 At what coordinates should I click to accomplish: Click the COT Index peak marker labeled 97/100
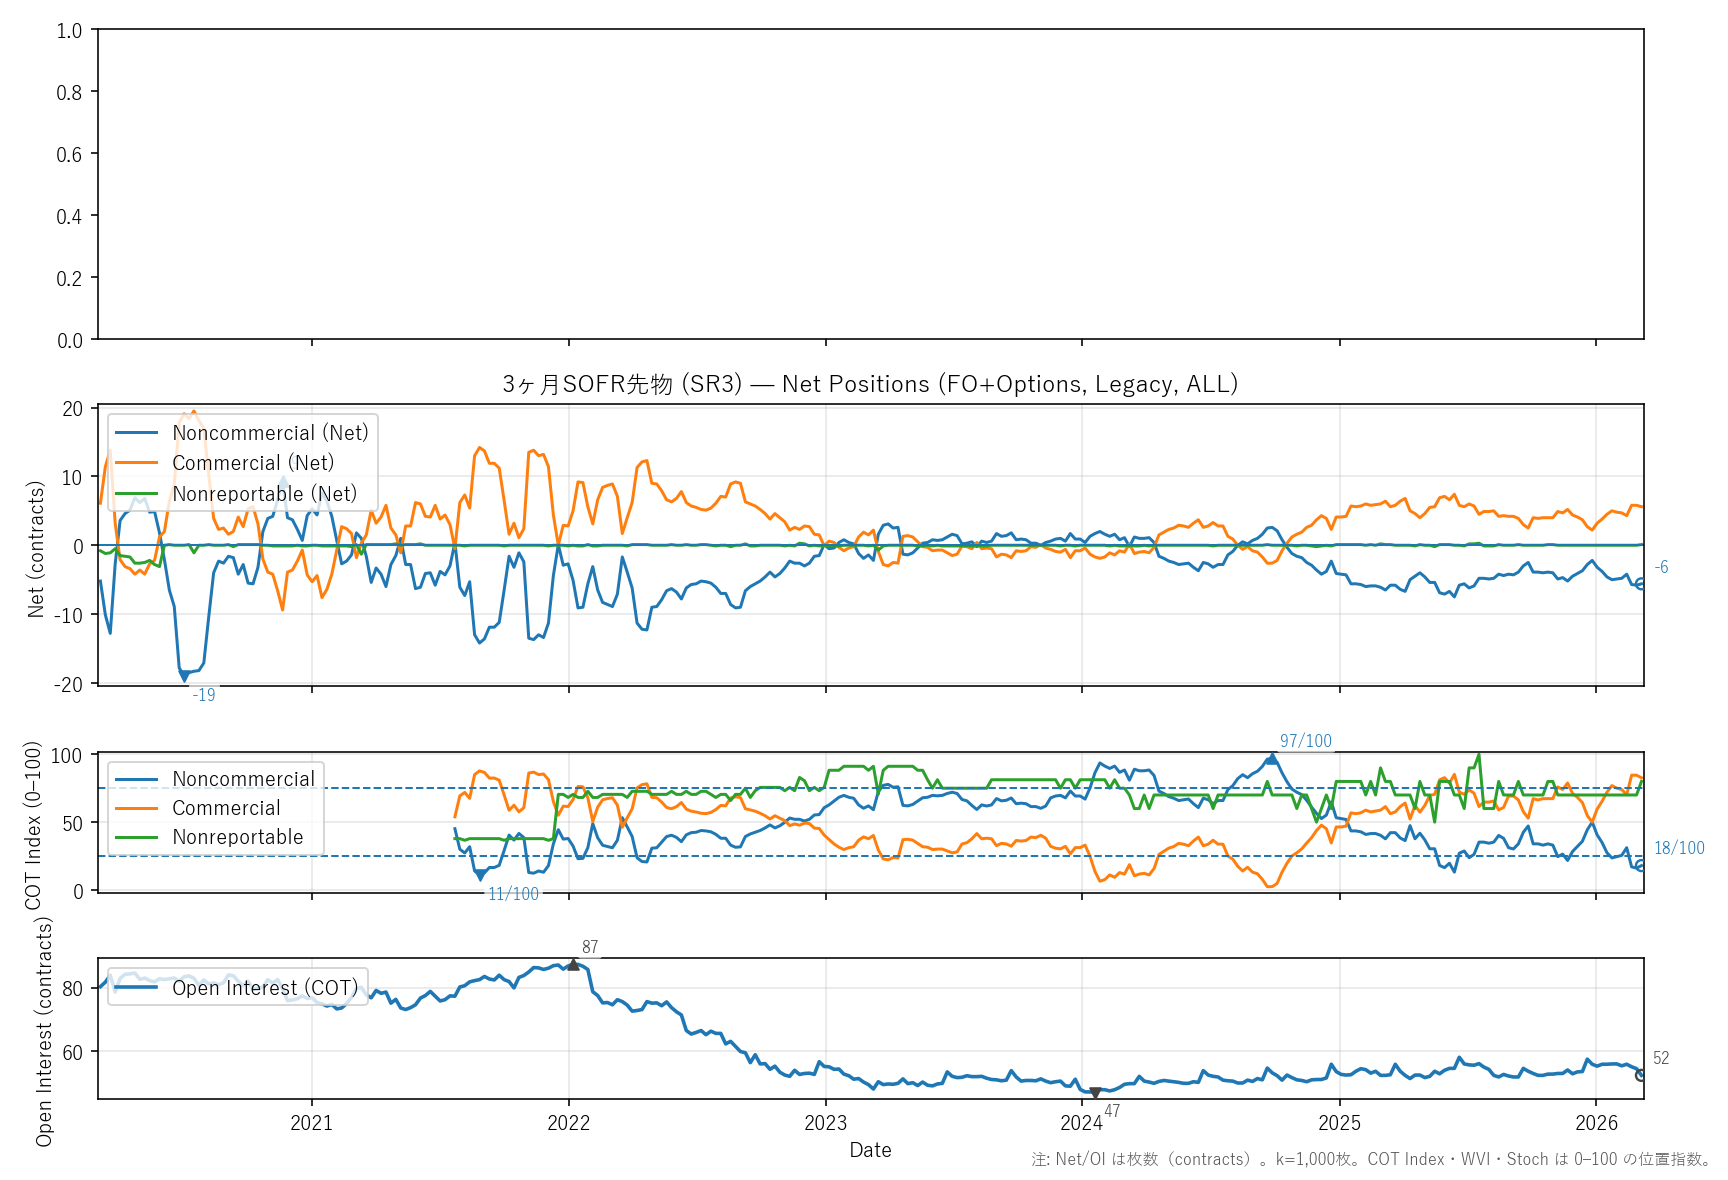pos(1271,759)
